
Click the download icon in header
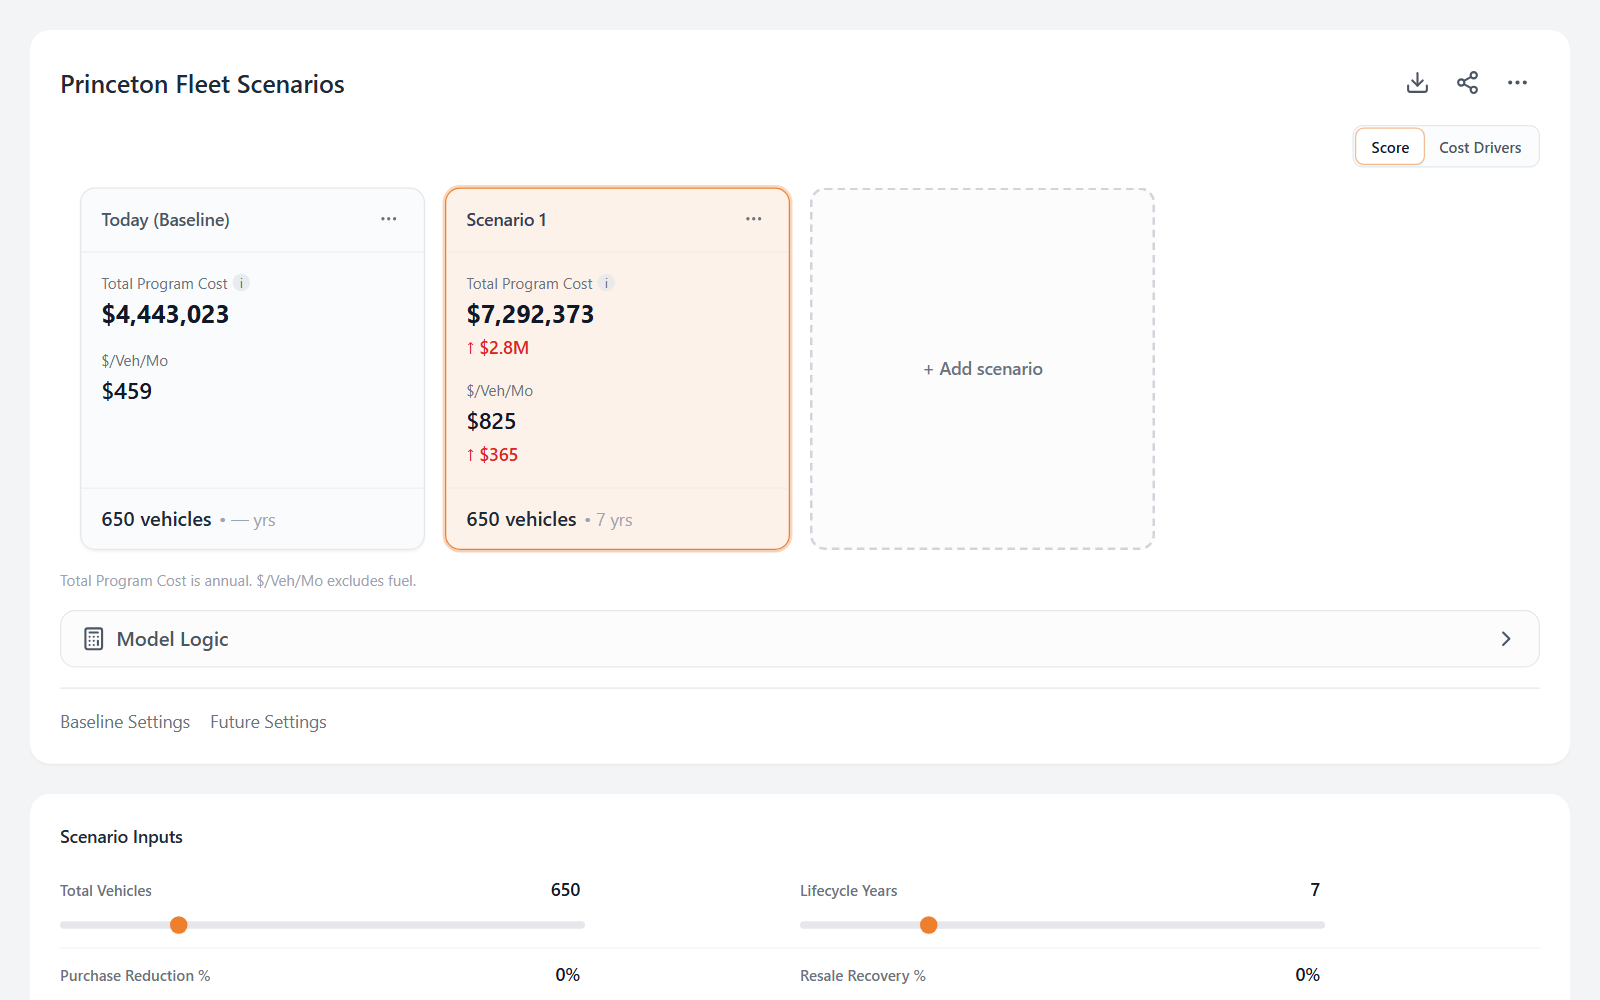click(x=1417, y=83)
